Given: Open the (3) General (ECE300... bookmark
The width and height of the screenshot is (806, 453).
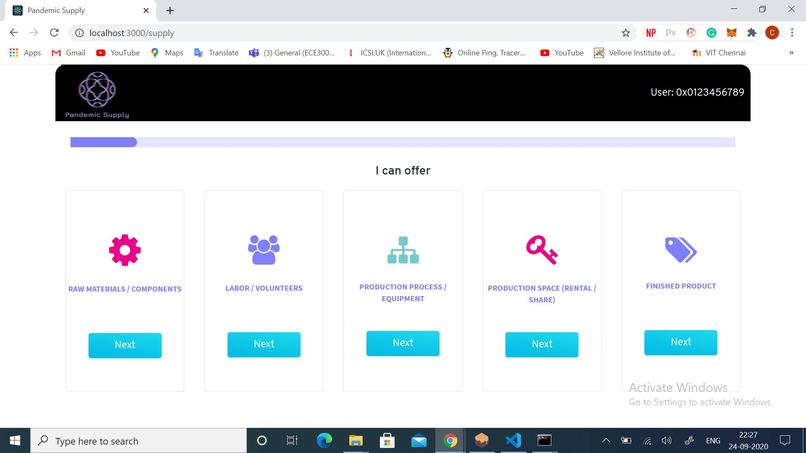Looking at the screenshot, I should click(291, 52).
